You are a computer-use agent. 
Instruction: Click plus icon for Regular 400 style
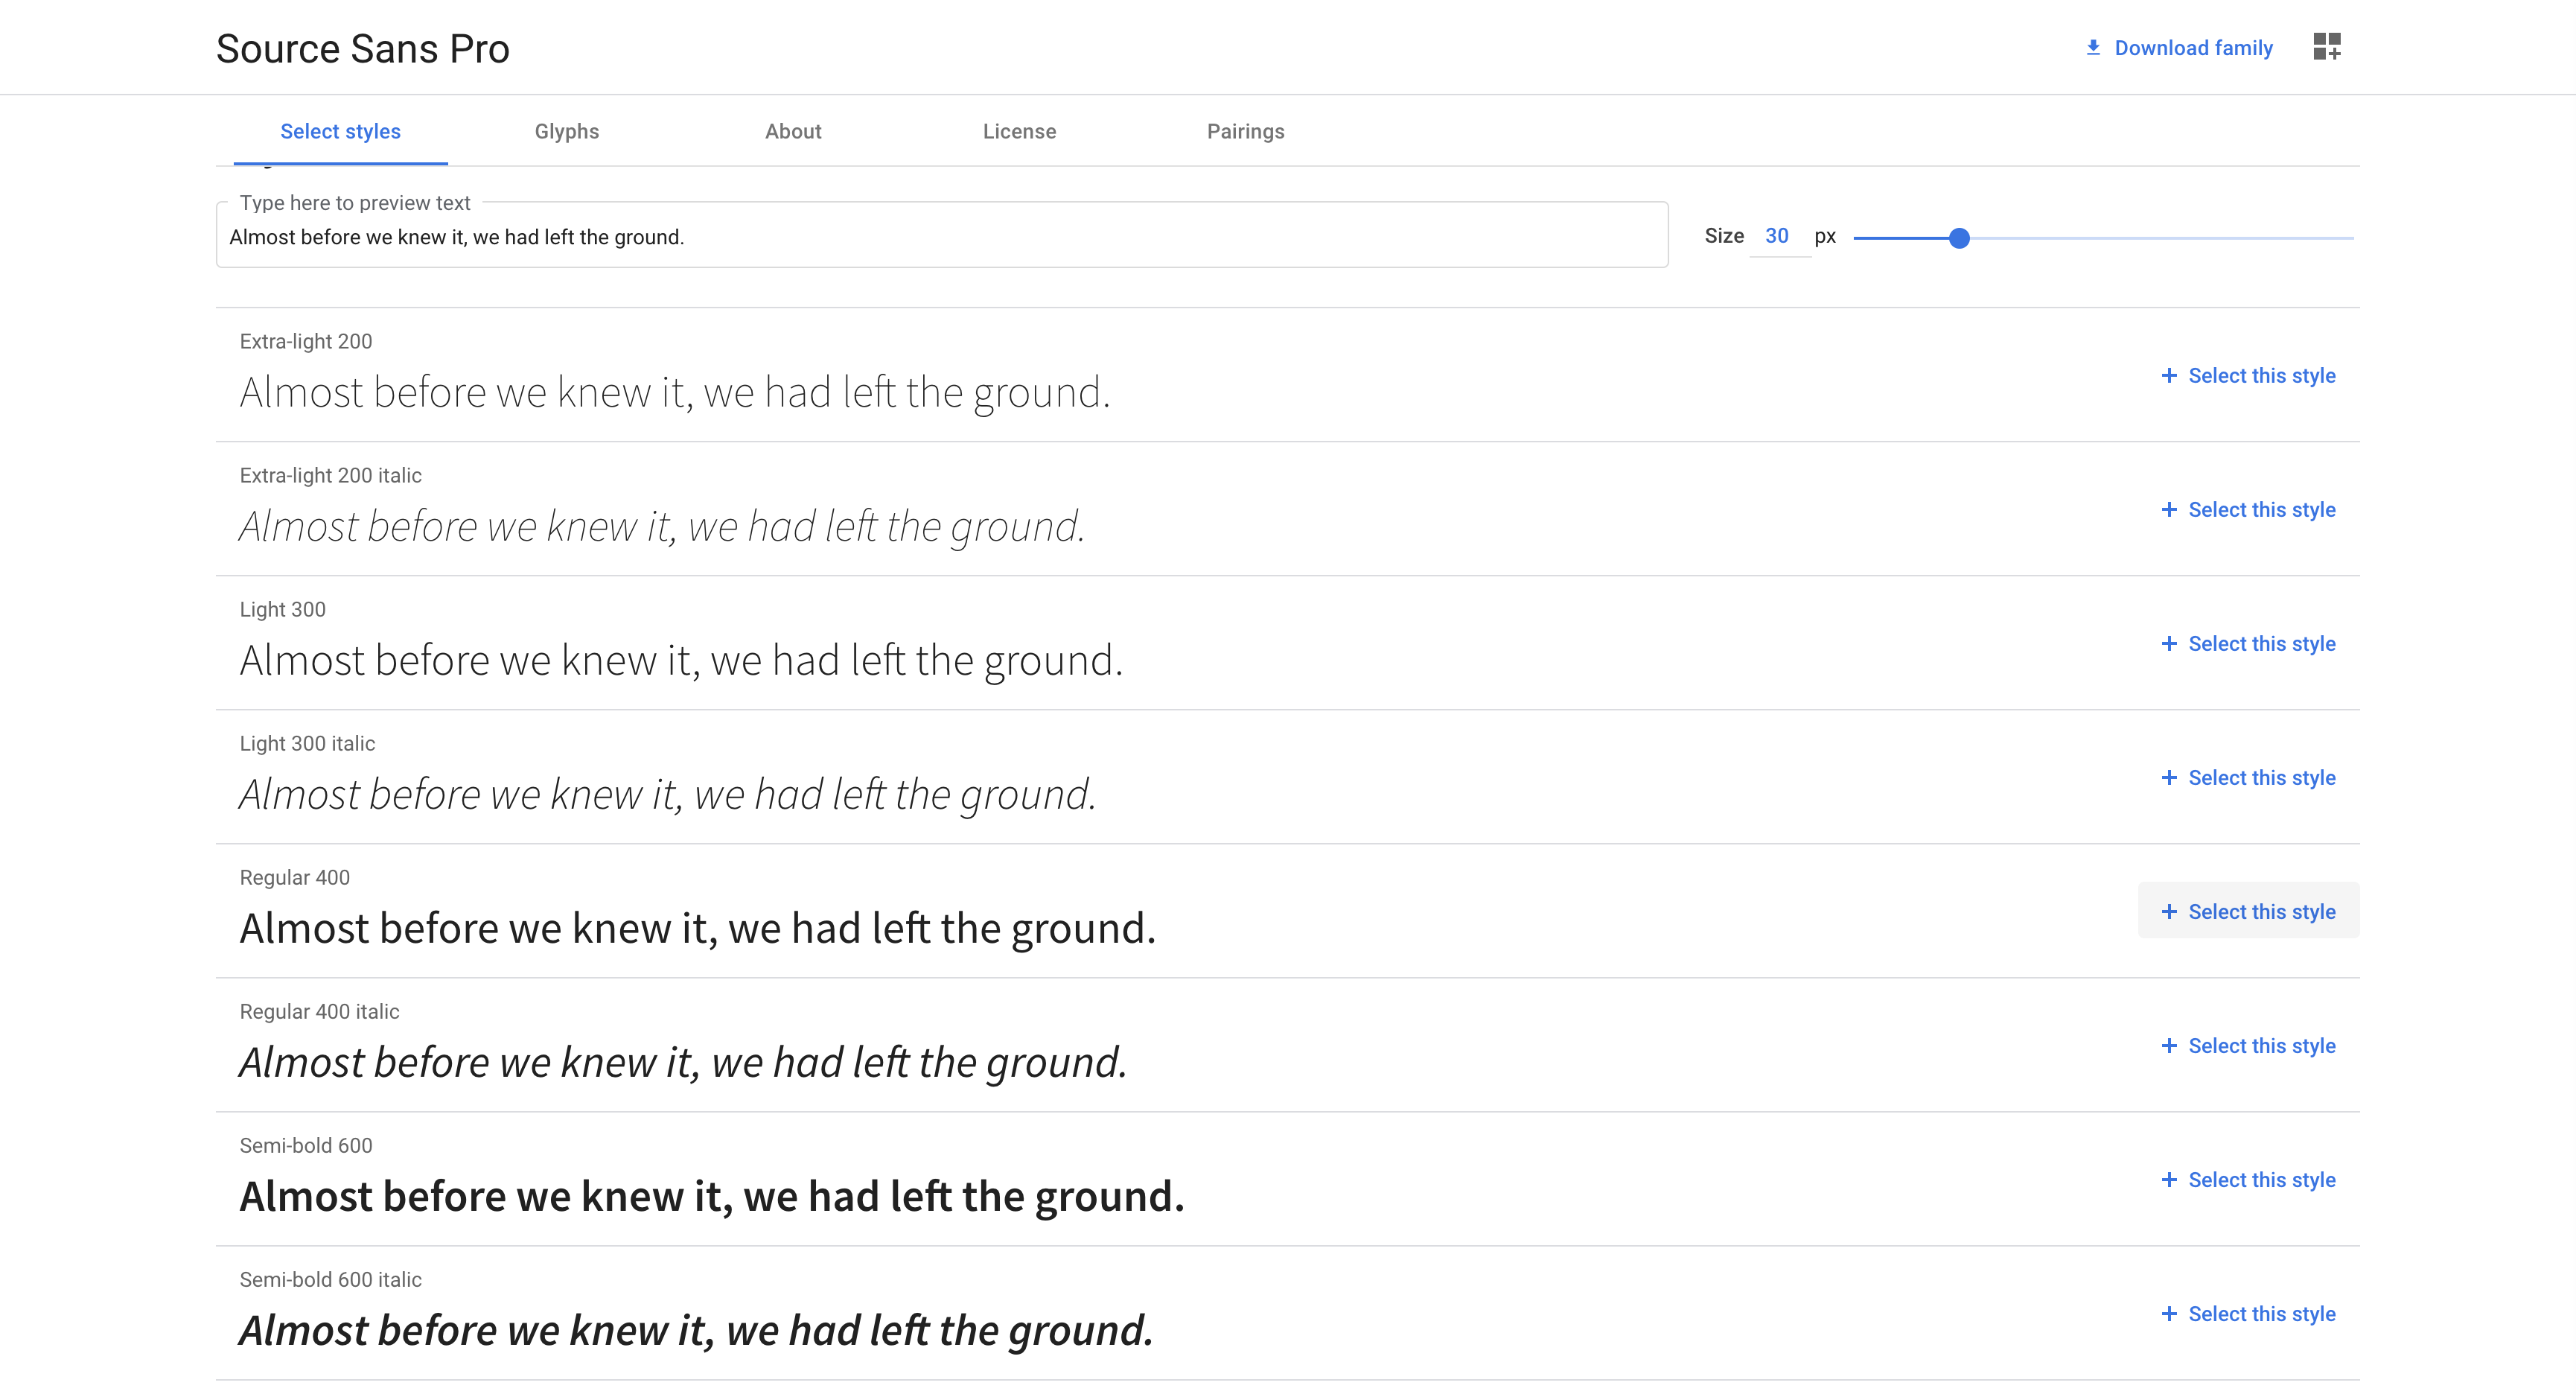(x=2169, y=912)
